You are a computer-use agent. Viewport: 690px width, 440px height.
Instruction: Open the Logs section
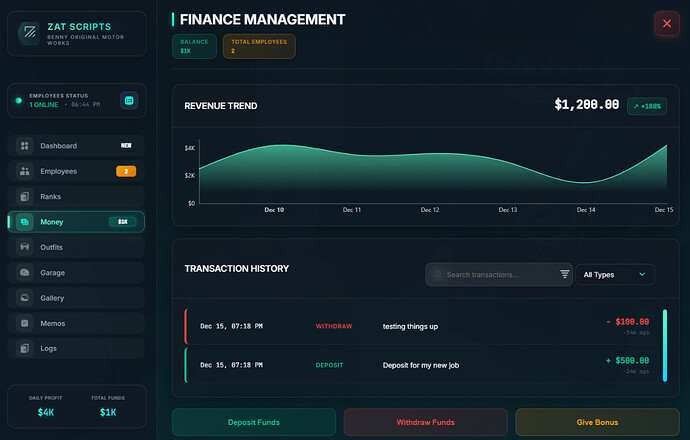[76, 348]
